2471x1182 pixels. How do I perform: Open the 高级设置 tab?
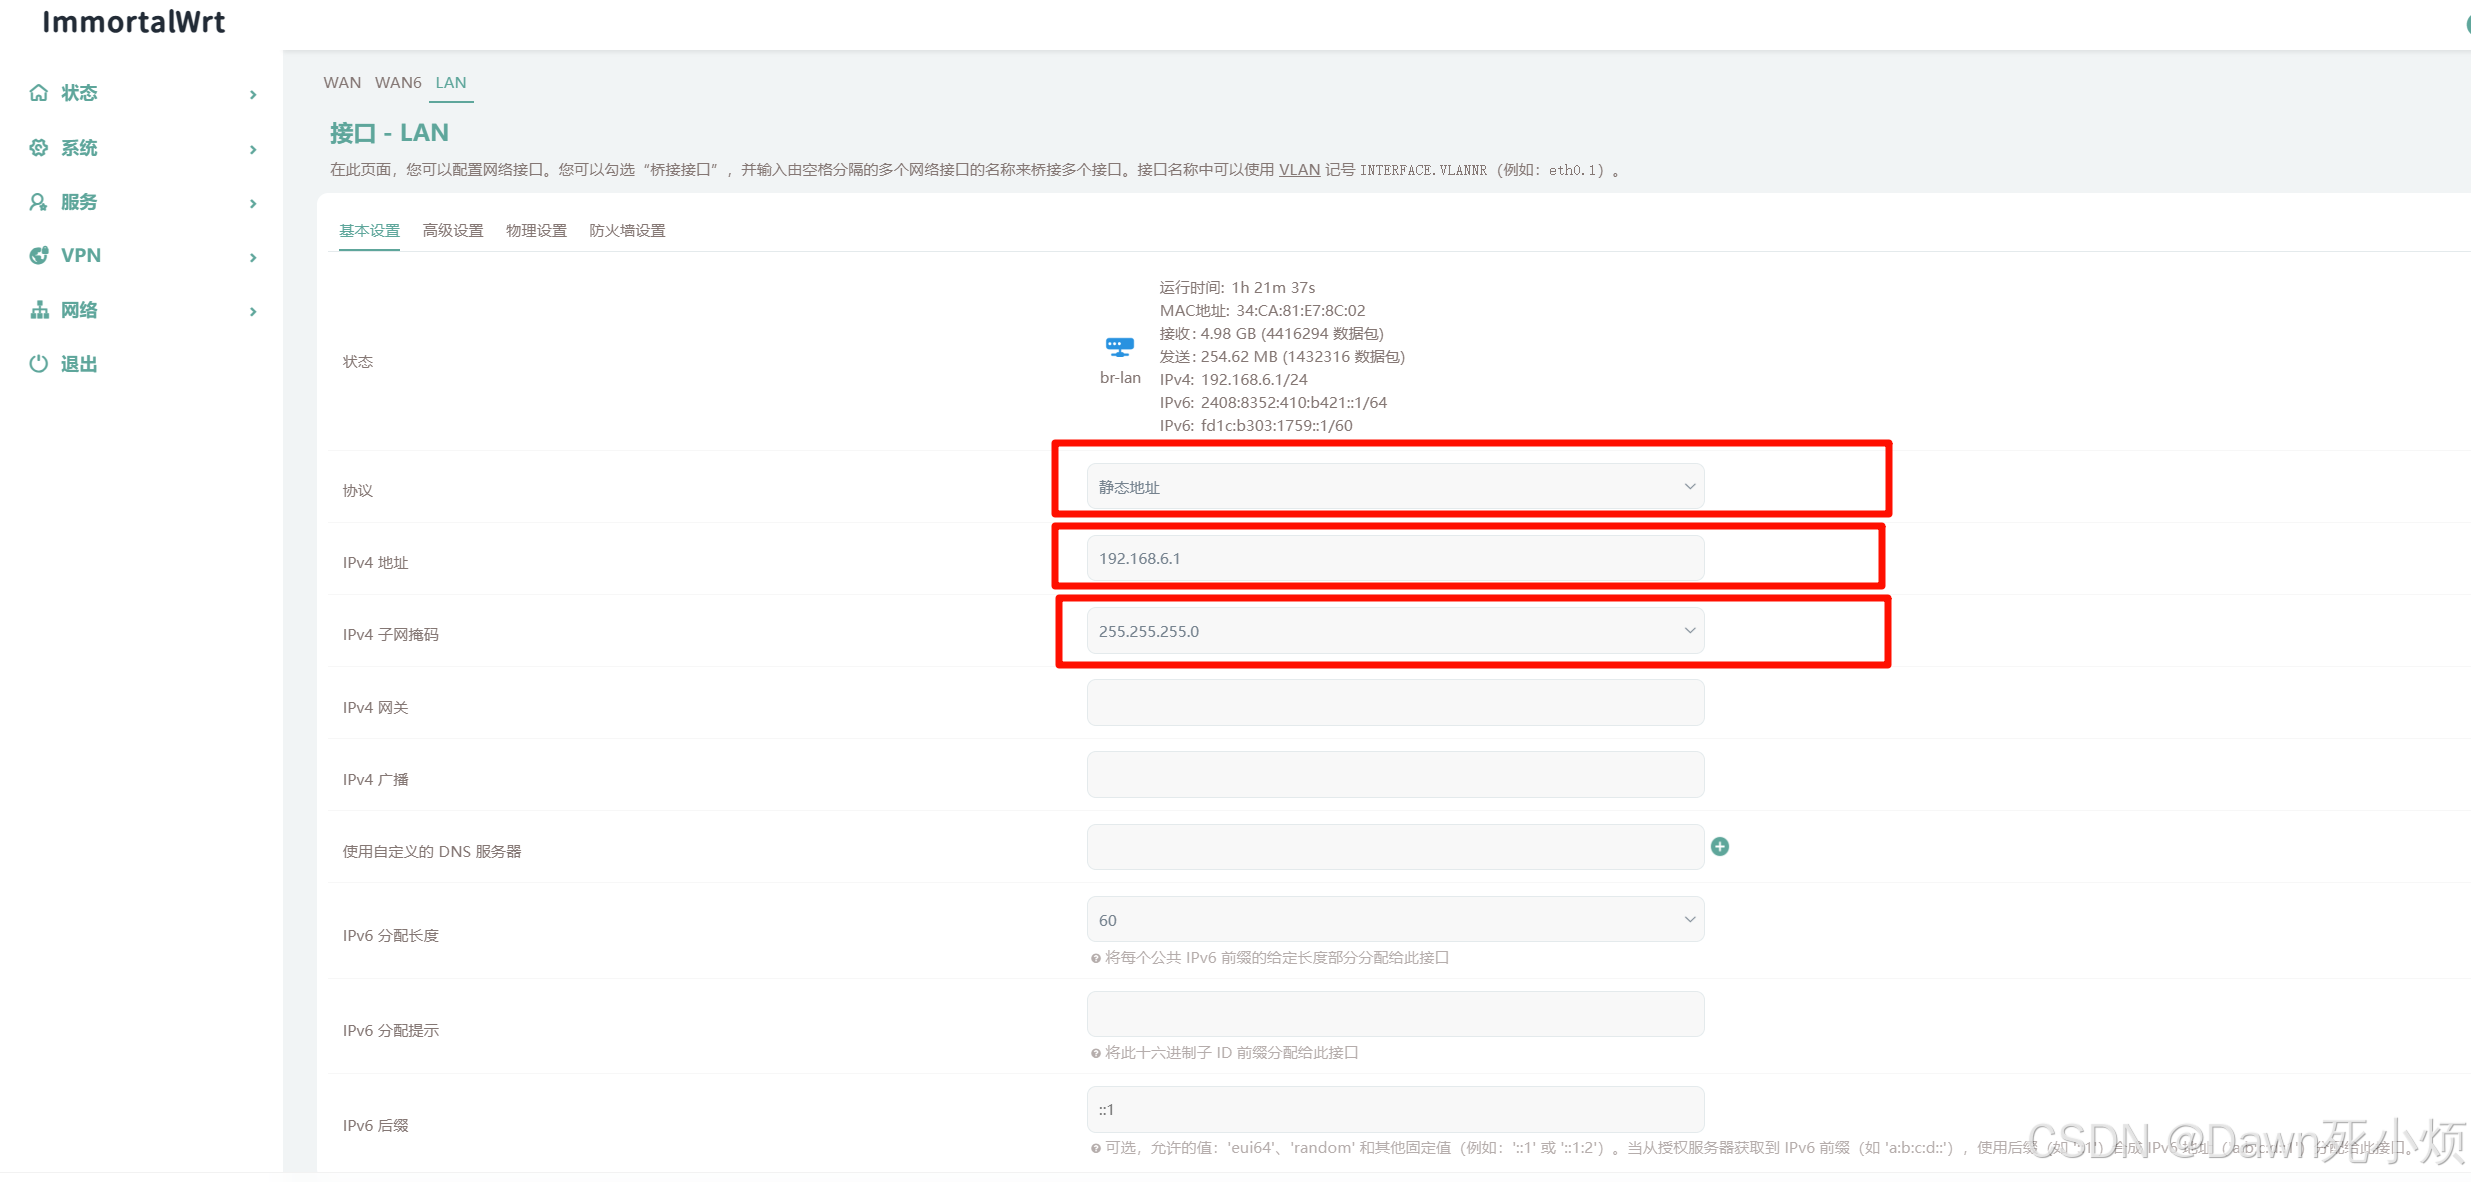pyautogui.click(x=452, y=231)
